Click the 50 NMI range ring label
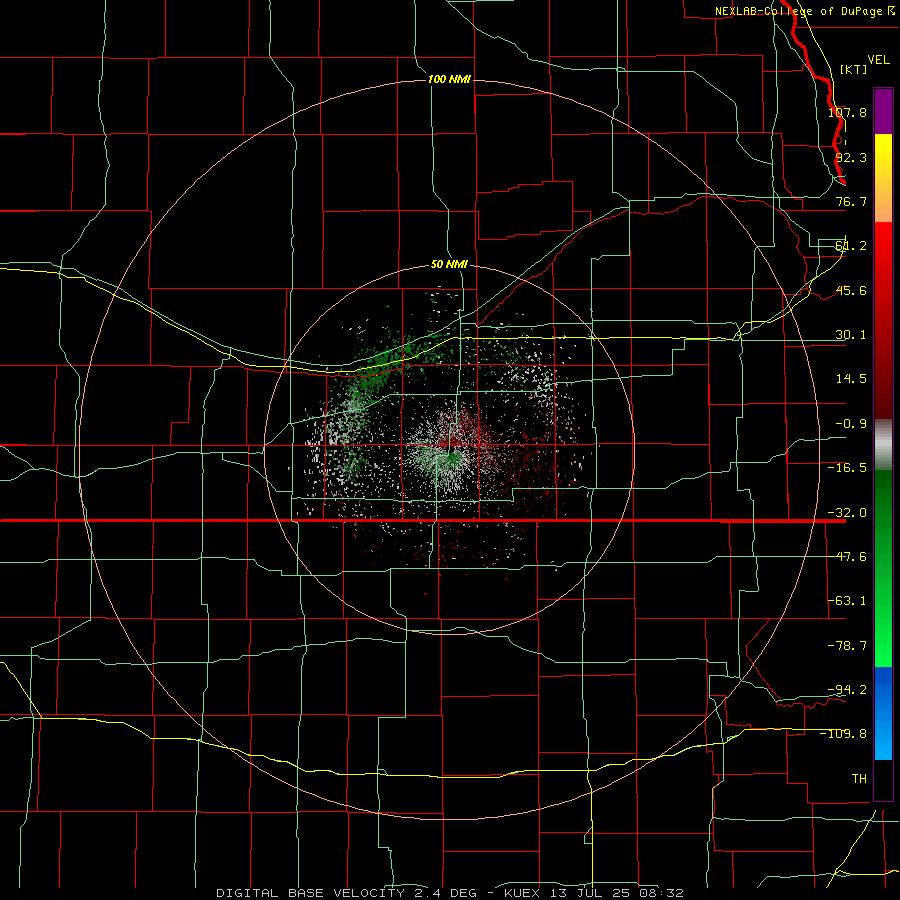The image size is (900, 900). 449,265
